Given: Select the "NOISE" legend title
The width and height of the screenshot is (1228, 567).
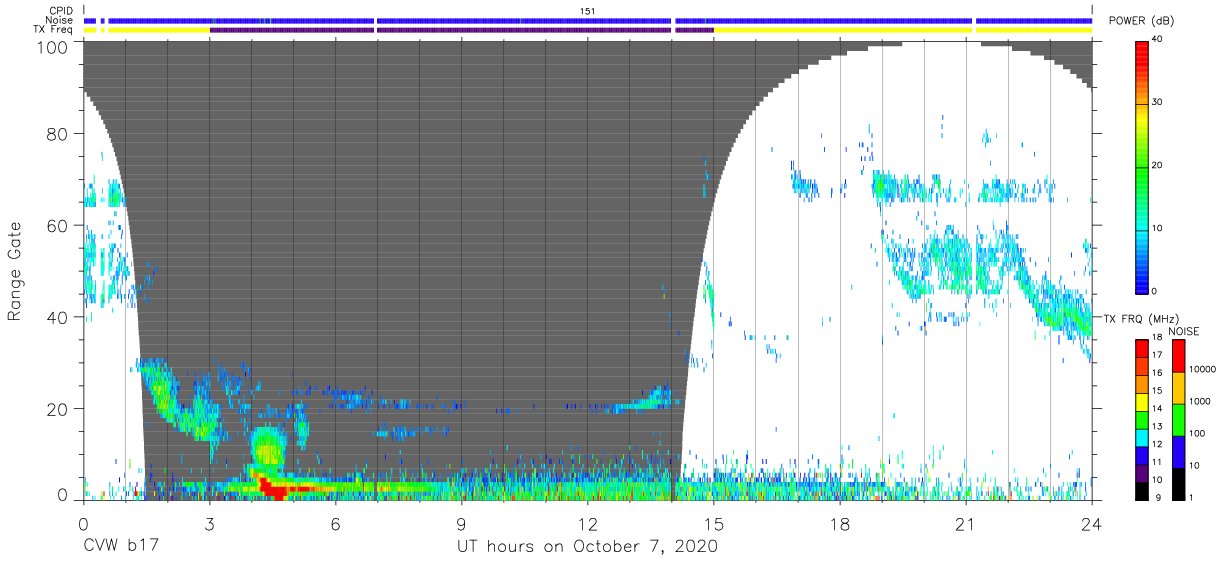Looking at the screenshot, I should coord(1183,331).
